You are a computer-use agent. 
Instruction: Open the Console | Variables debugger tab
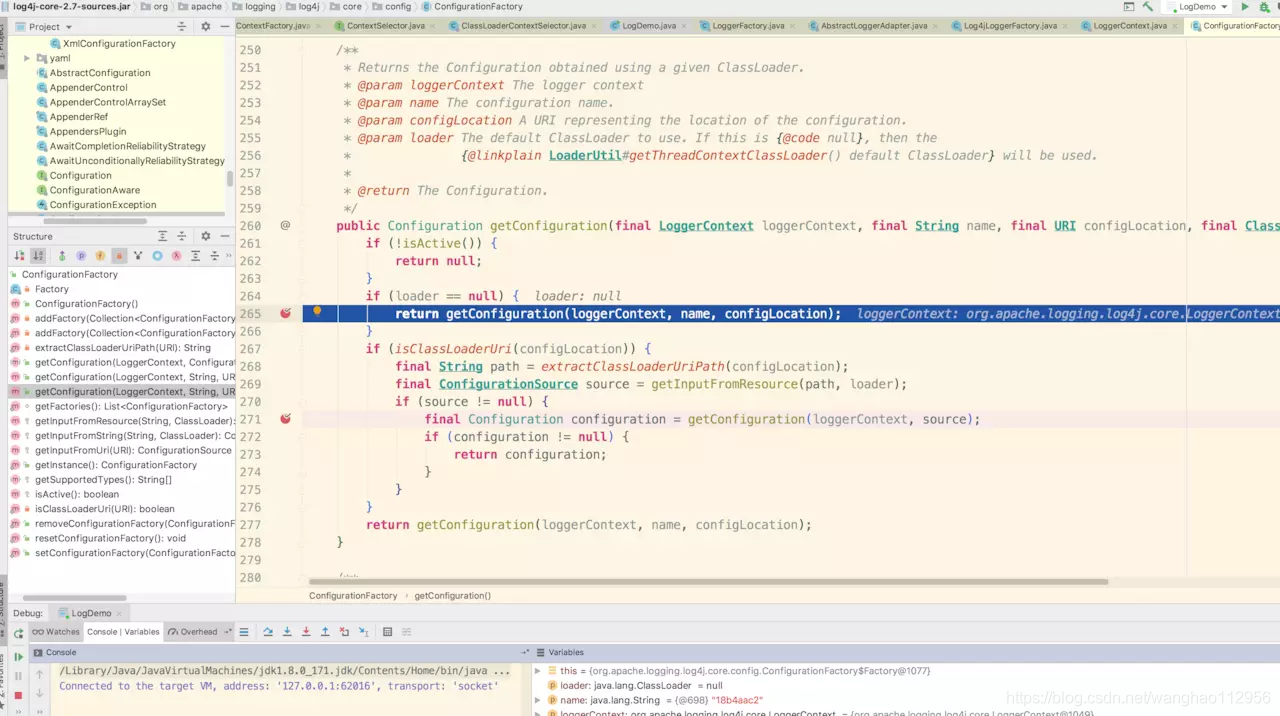point(123,632)
